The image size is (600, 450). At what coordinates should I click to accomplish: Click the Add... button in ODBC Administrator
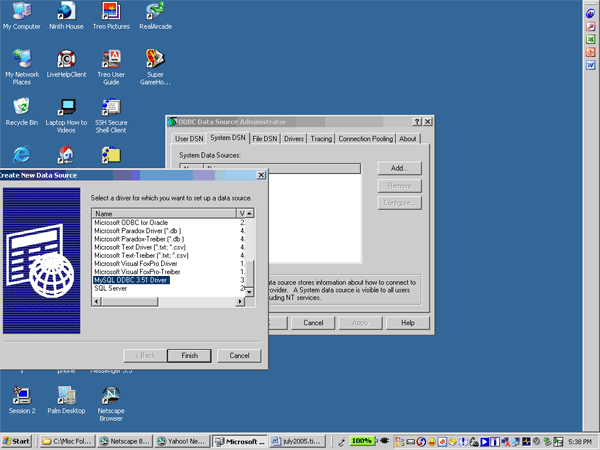399,168
